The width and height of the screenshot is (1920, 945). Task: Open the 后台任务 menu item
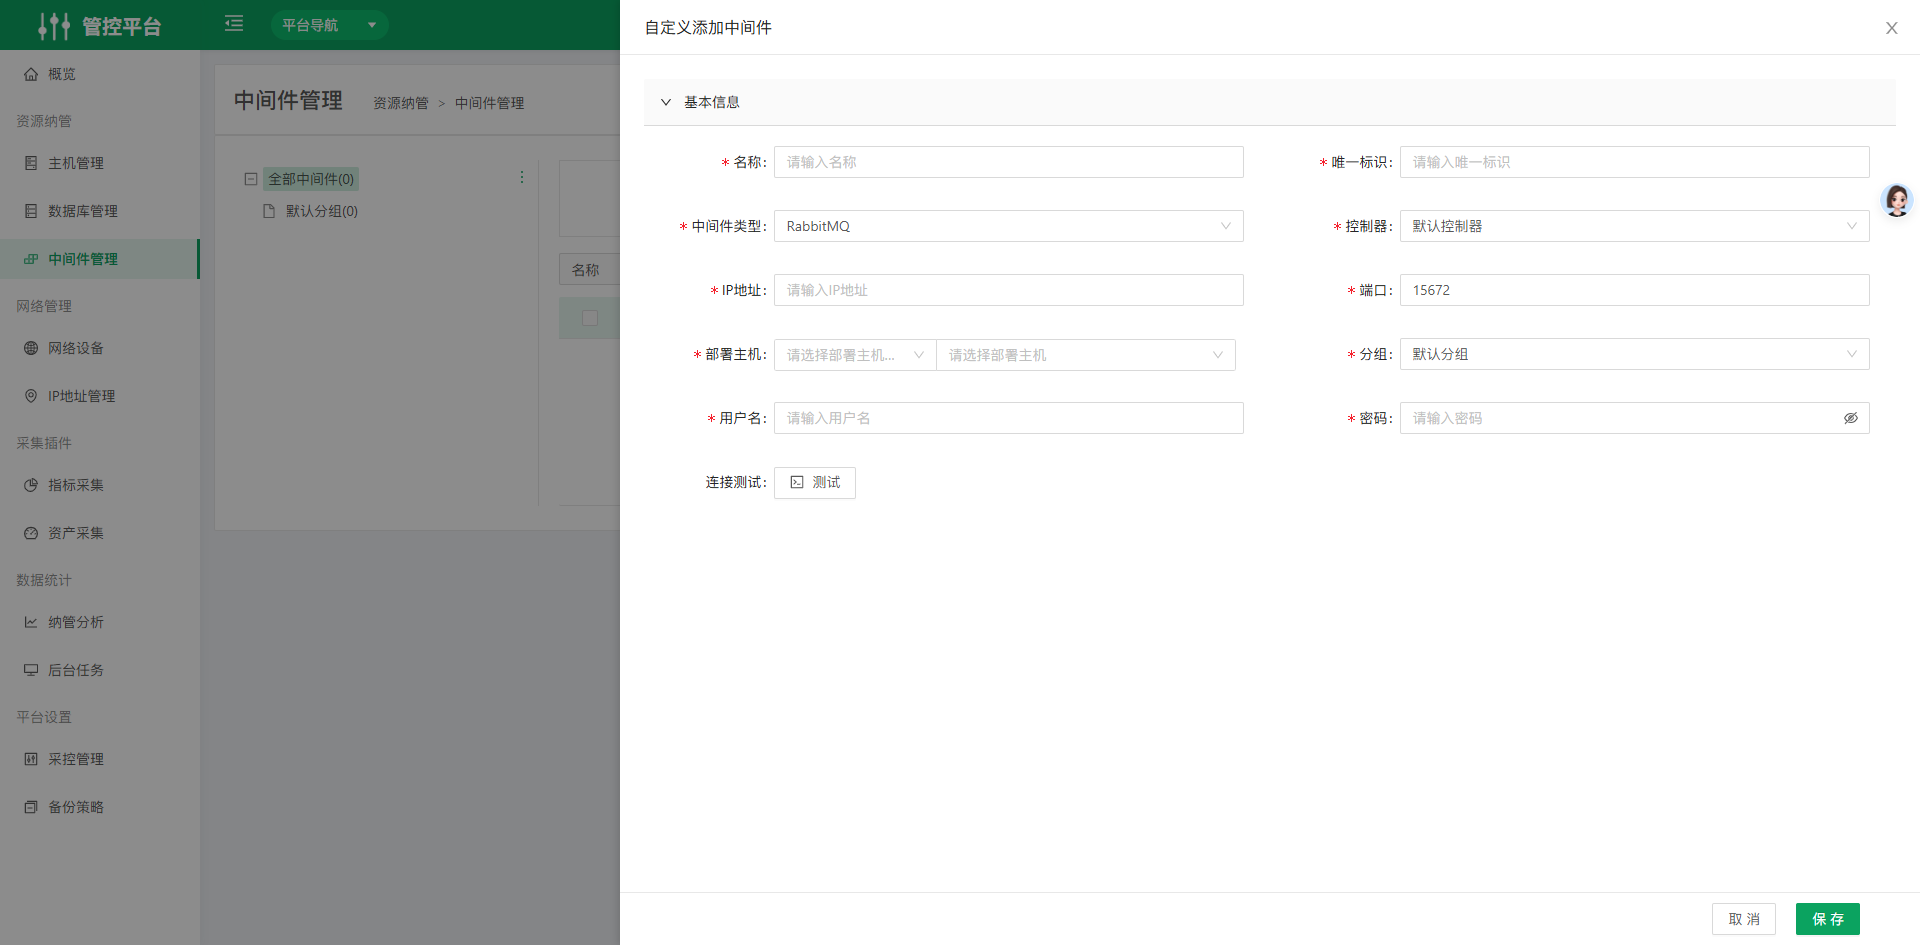coord(100,670)
